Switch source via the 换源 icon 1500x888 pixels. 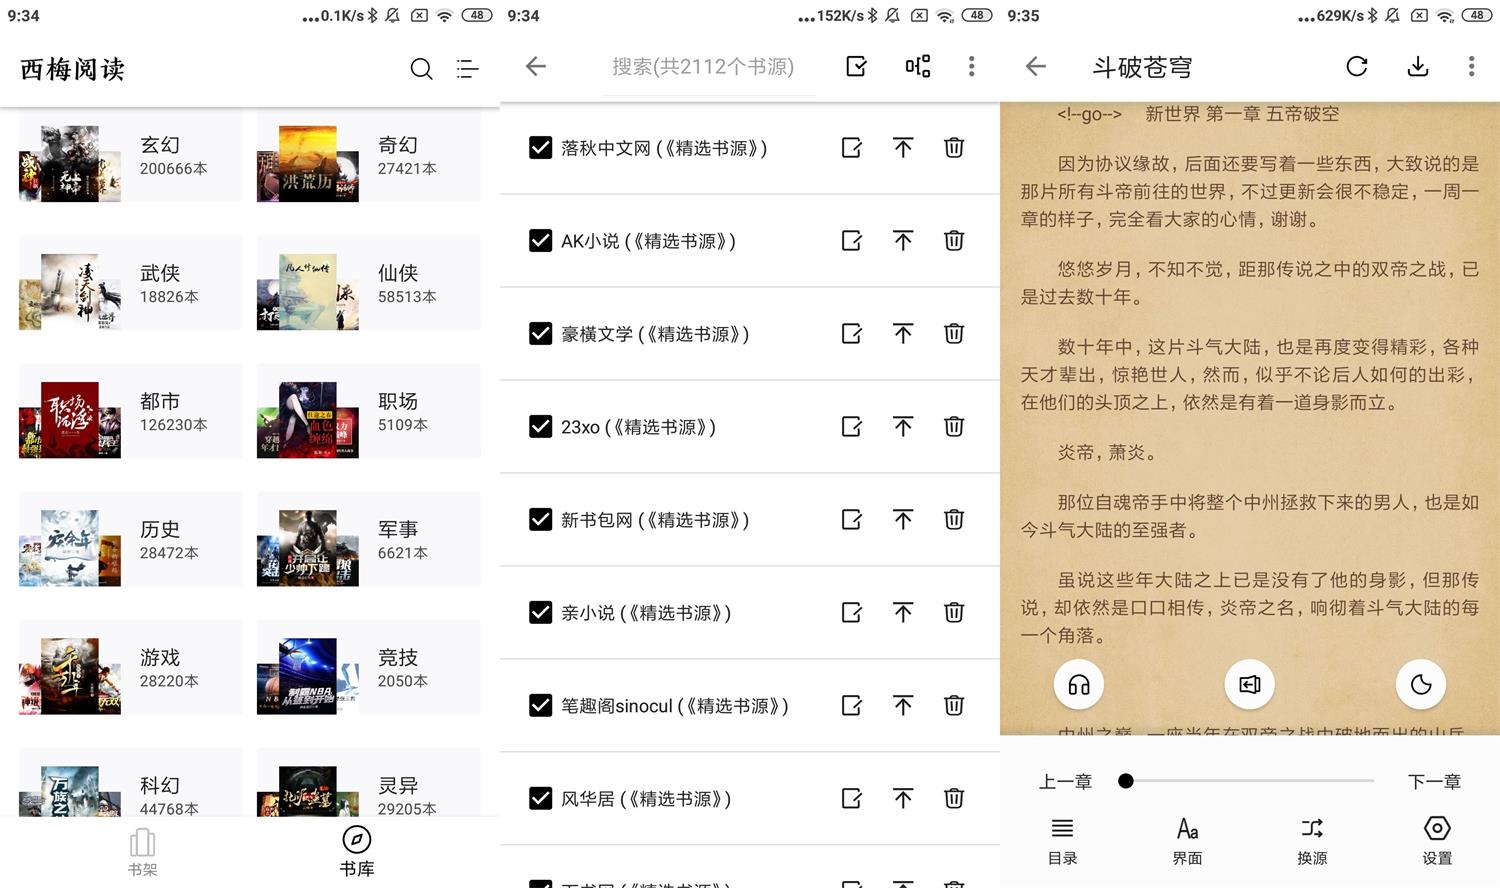(x=1311, y=838)
